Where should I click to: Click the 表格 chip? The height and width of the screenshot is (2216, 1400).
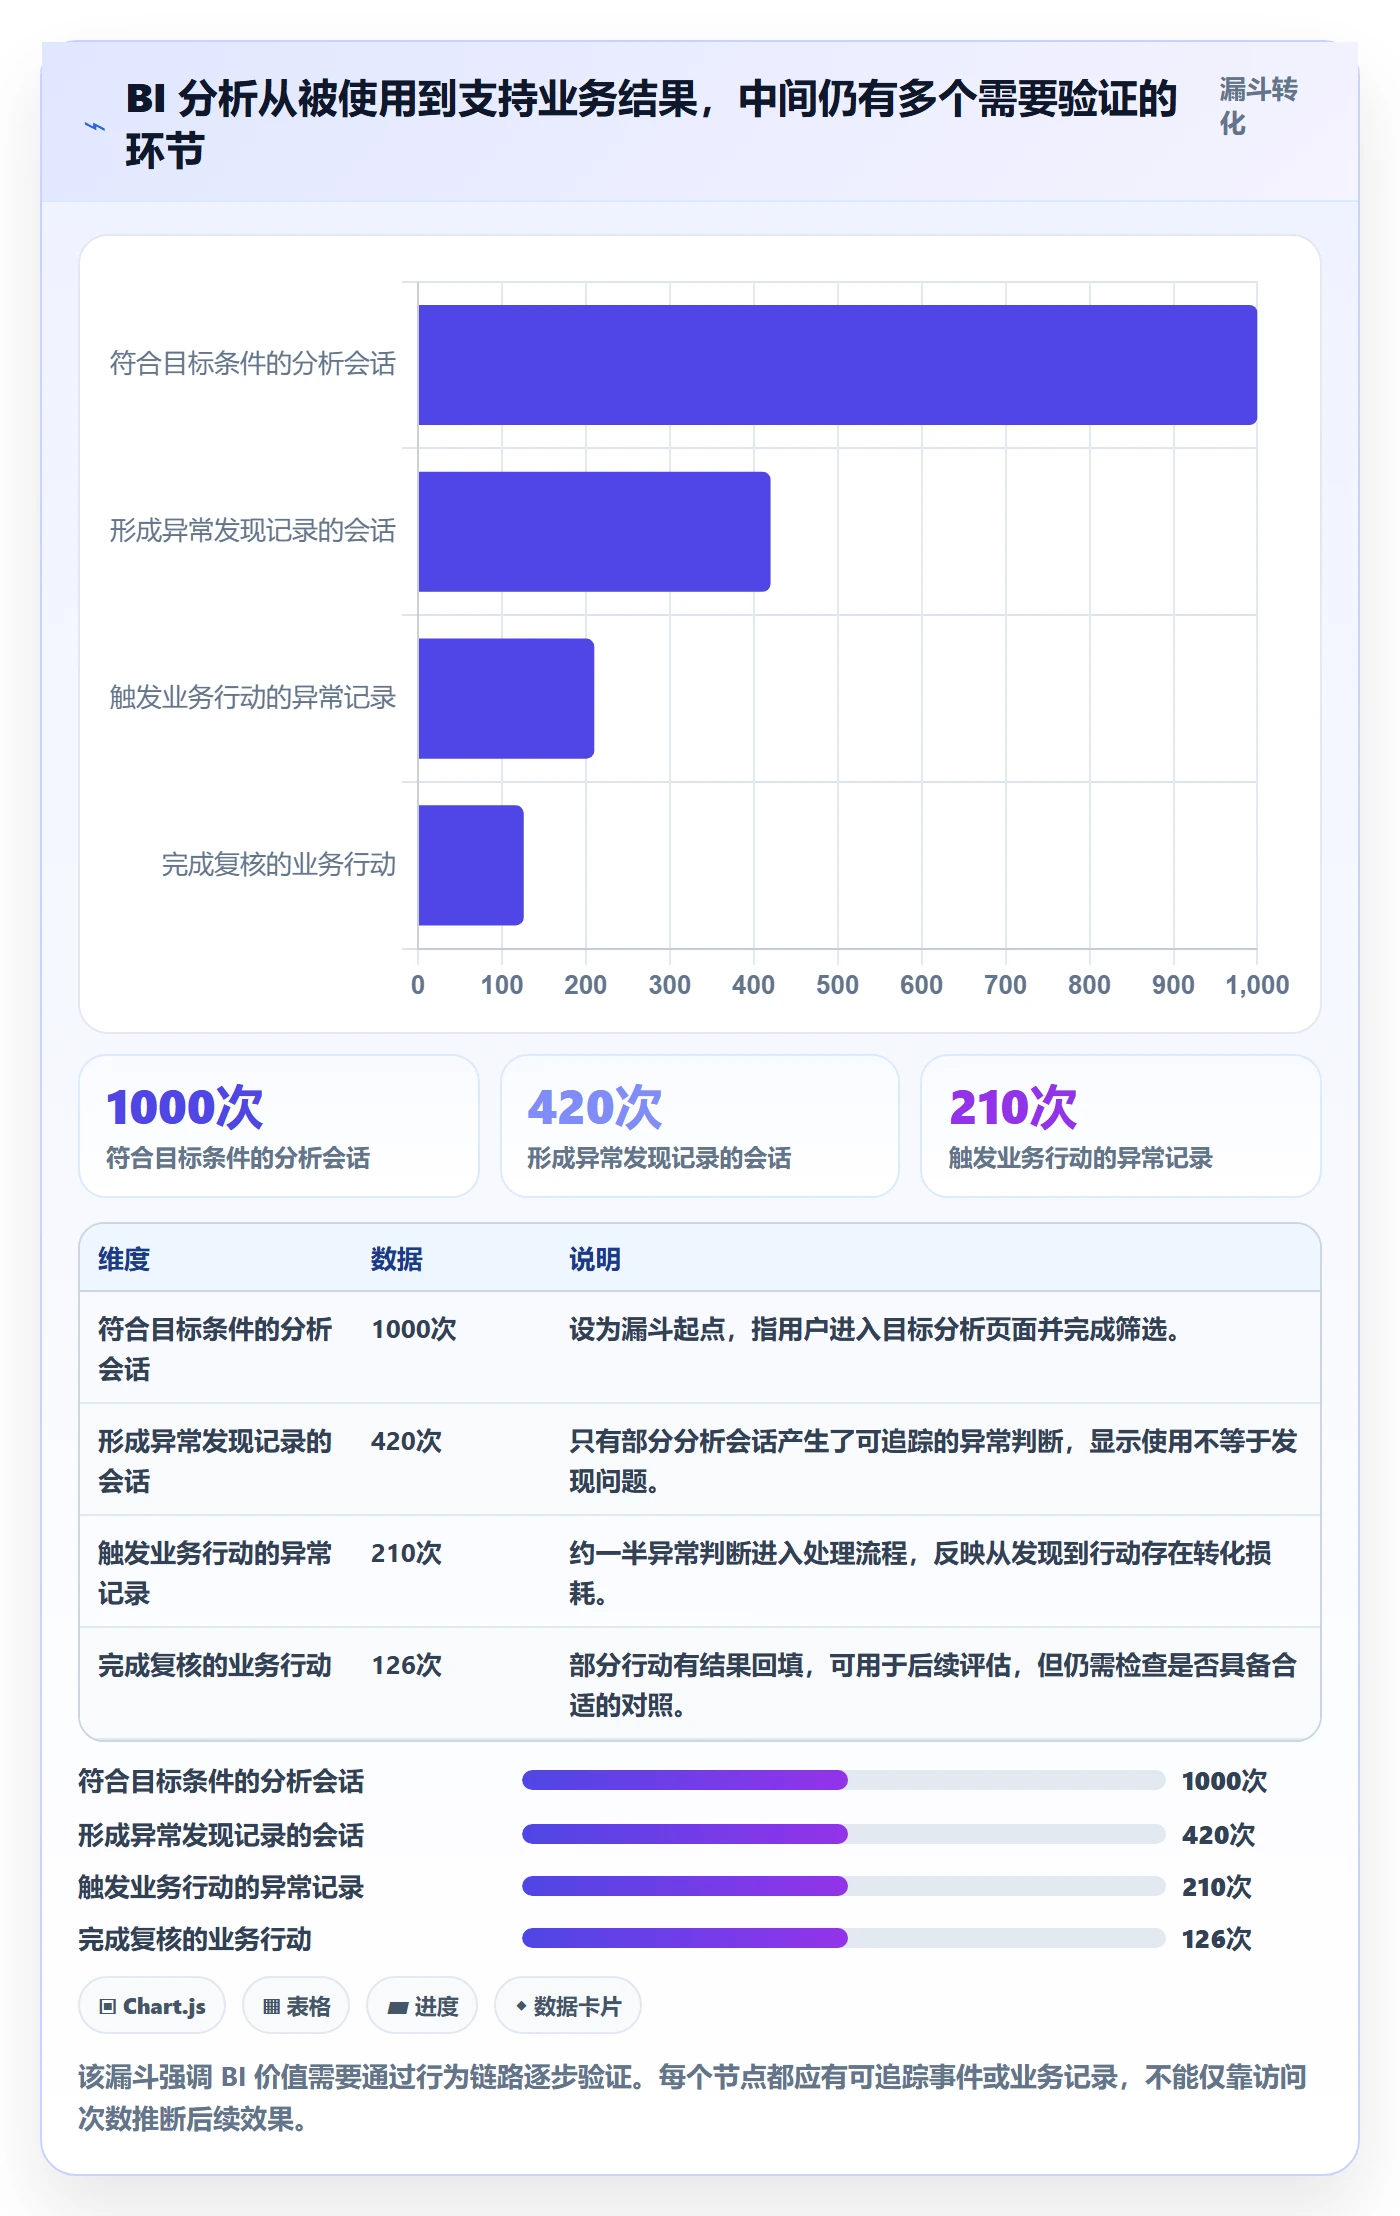pos(296,2005)
